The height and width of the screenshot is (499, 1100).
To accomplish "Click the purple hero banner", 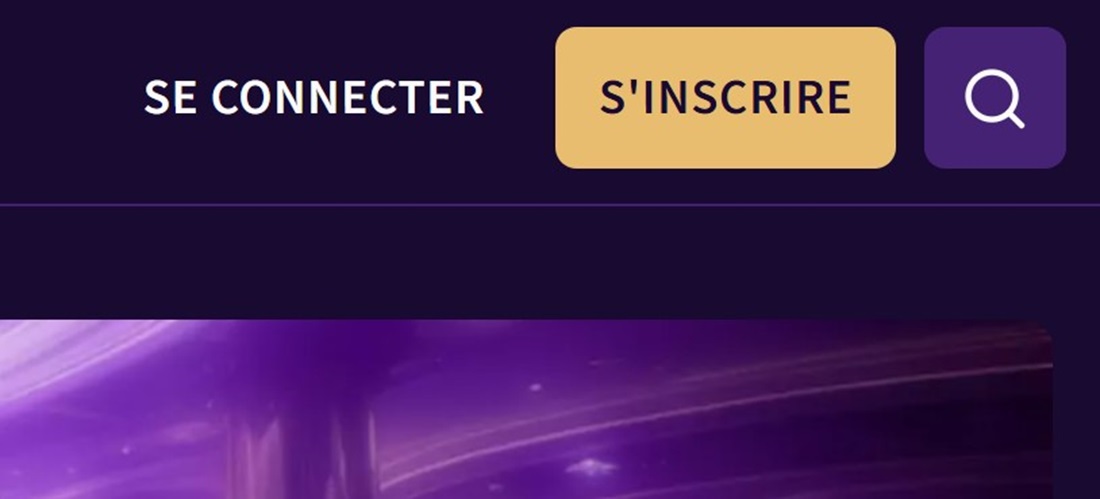I will [526, 409].
